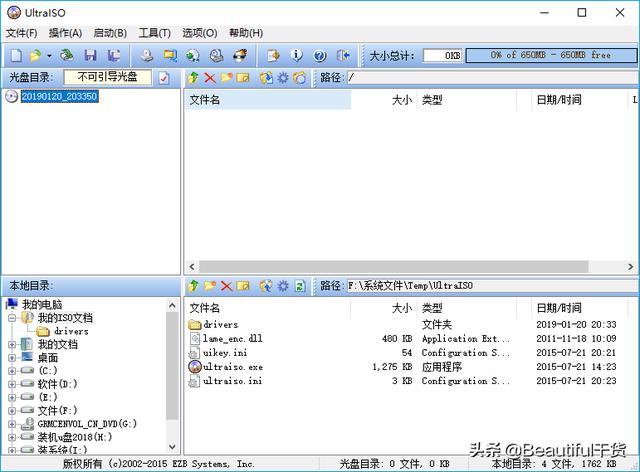640x472 pixels.
Task: Click the 大小总计 0KB size field
Action: coord(442,55)
